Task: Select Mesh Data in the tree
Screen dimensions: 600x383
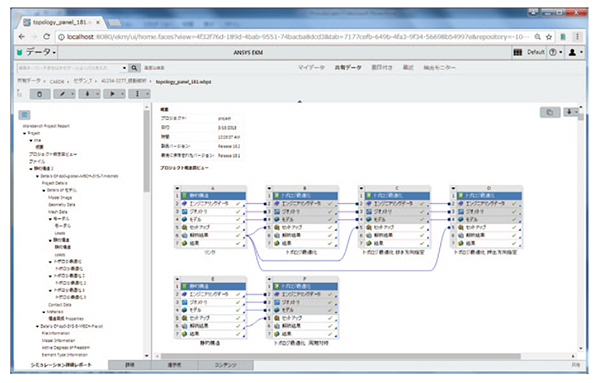Action: pyautogui.click(x=58, y=212)
